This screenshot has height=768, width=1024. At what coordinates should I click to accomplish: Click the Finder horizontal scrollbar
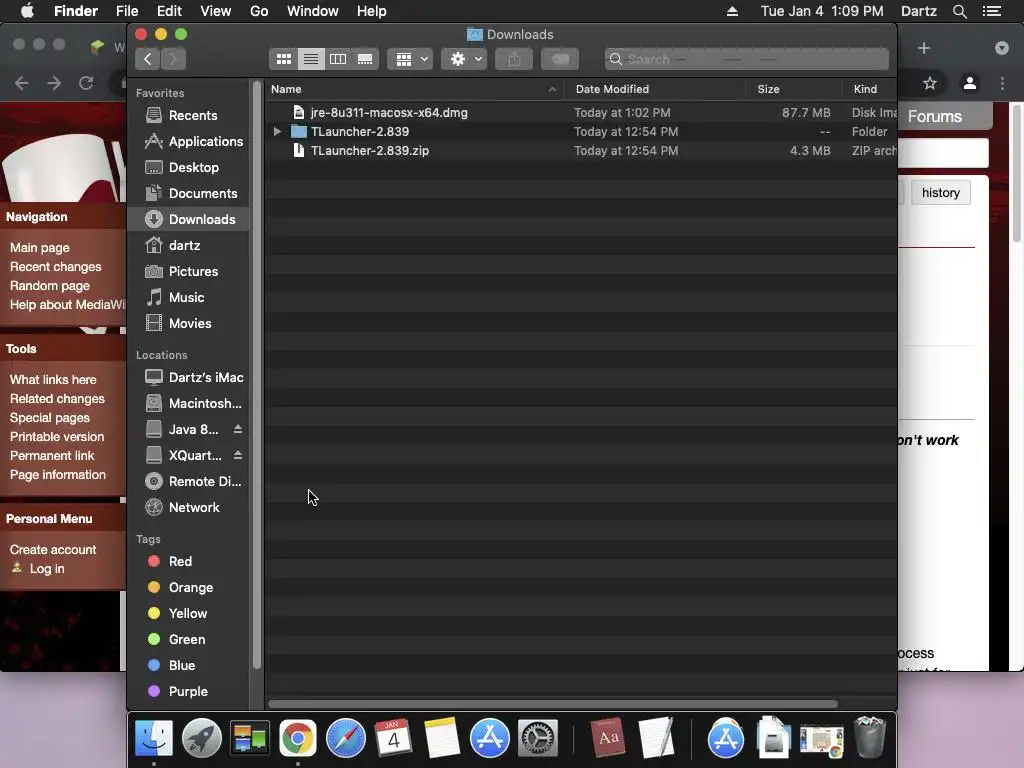coord(552,704)
